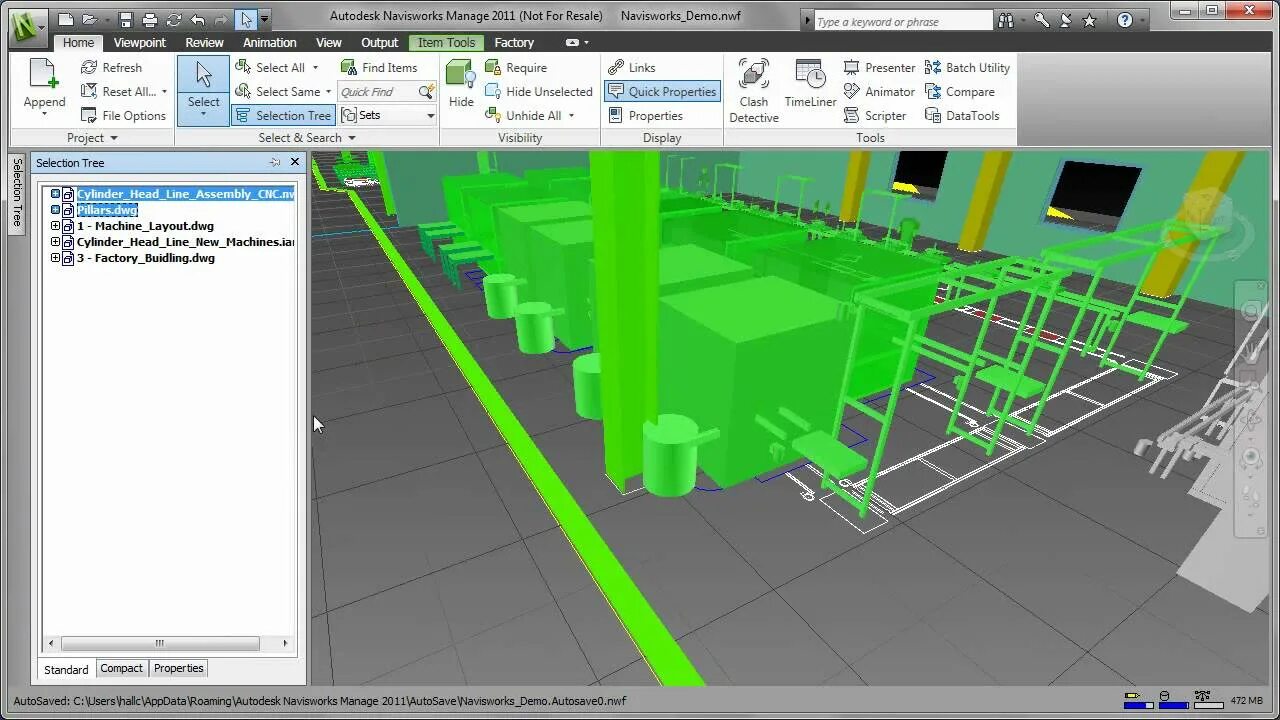The image size is (1280, 720).
Task: Expand the 1 - Machine_Layout.dwg node
Action: point(55,226)
